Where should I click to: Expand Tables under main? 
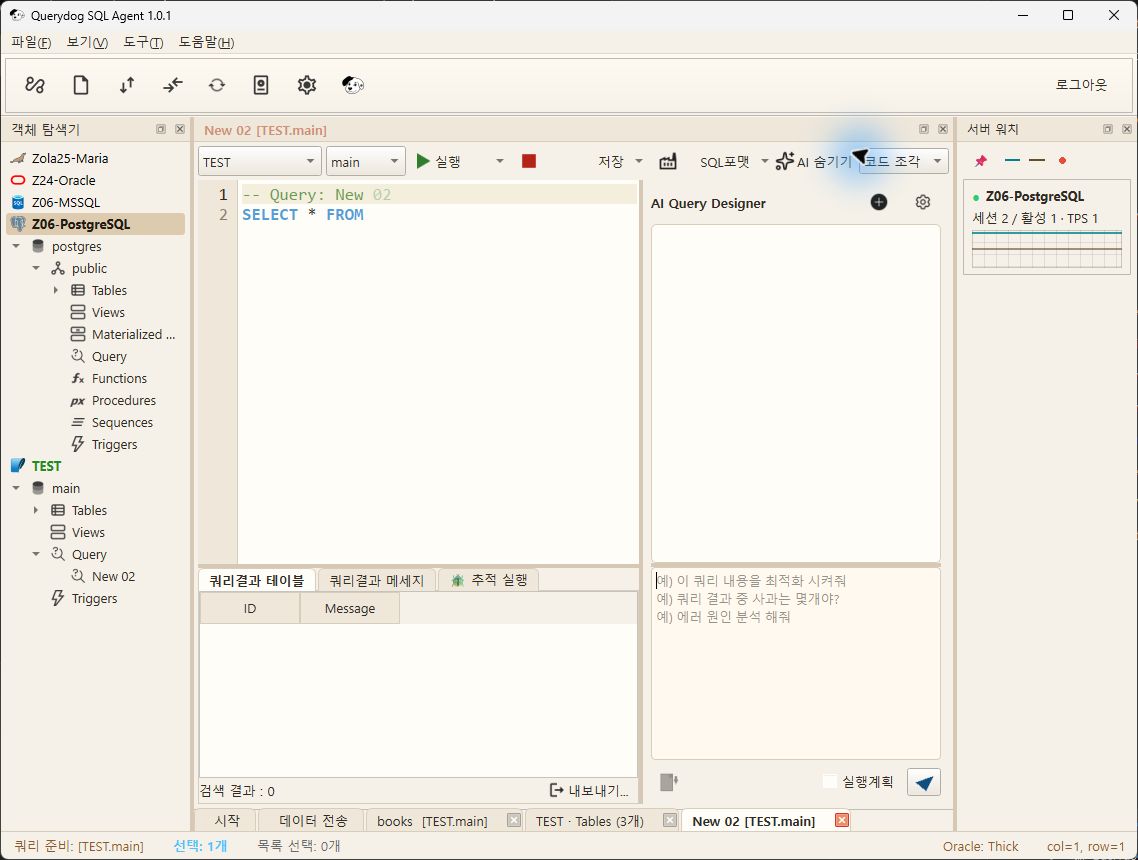[36, 510]
